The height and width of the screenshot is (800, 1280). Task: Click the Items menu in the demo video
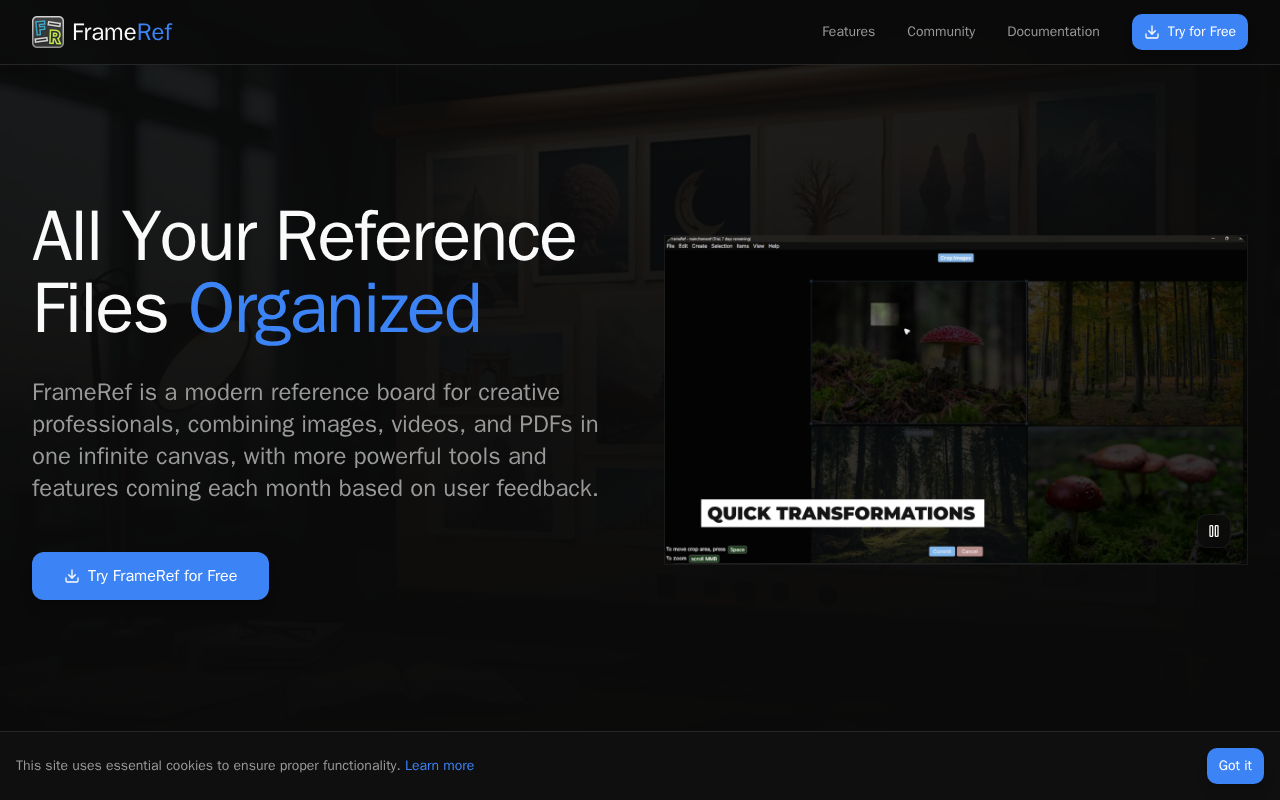point(743,246)
